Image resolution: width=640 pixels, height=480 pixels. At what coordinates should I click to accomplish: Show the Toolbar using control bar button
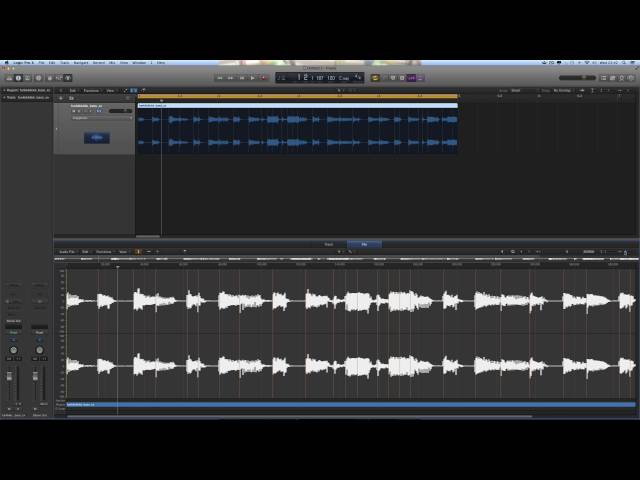click(x=28, y=78)
